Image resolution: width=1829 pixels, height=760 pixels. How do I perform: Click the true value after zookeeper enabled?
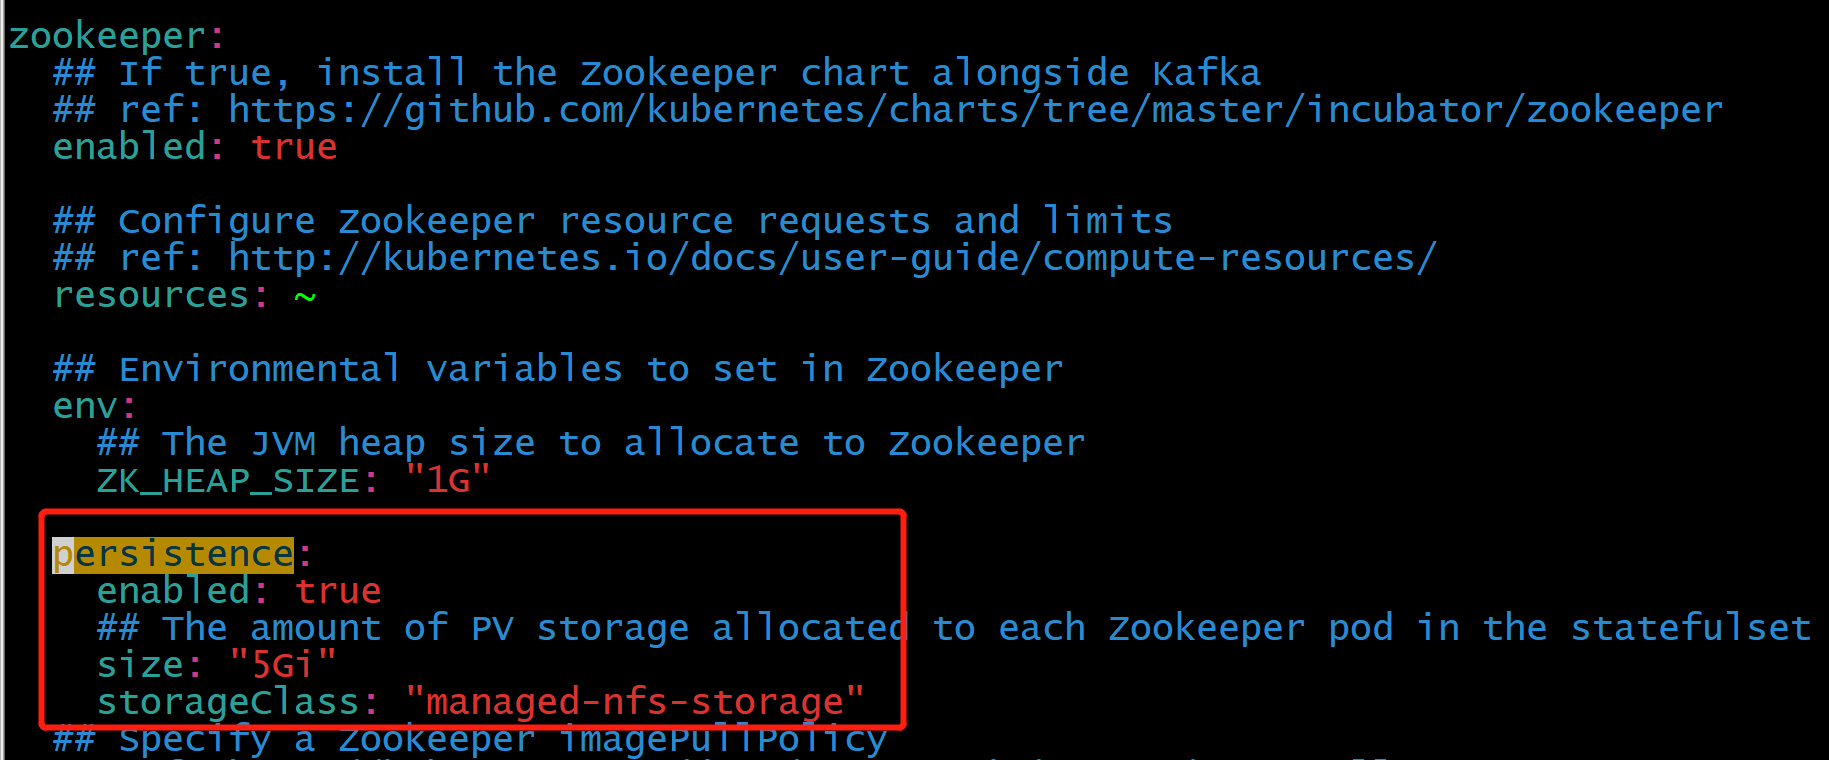click(x=294, y=147)
